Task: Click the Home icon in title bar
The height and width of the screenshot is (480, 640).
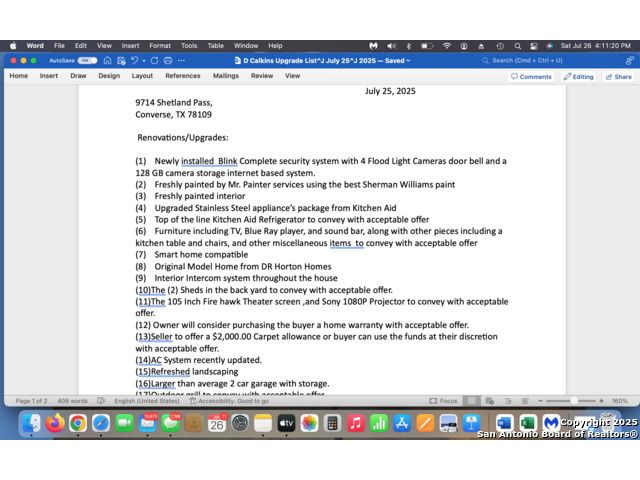Action: [x=107, y=61]
